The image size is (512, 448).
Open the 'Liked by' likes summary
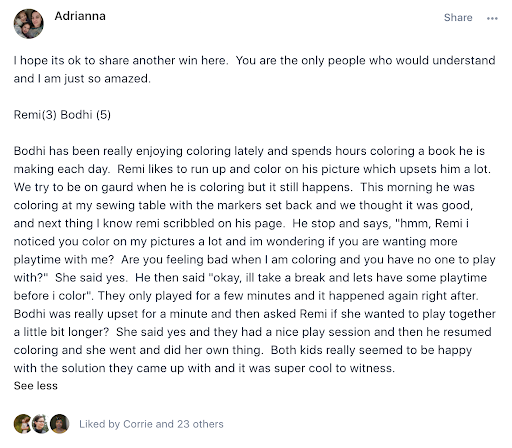(x=151, y=424)
